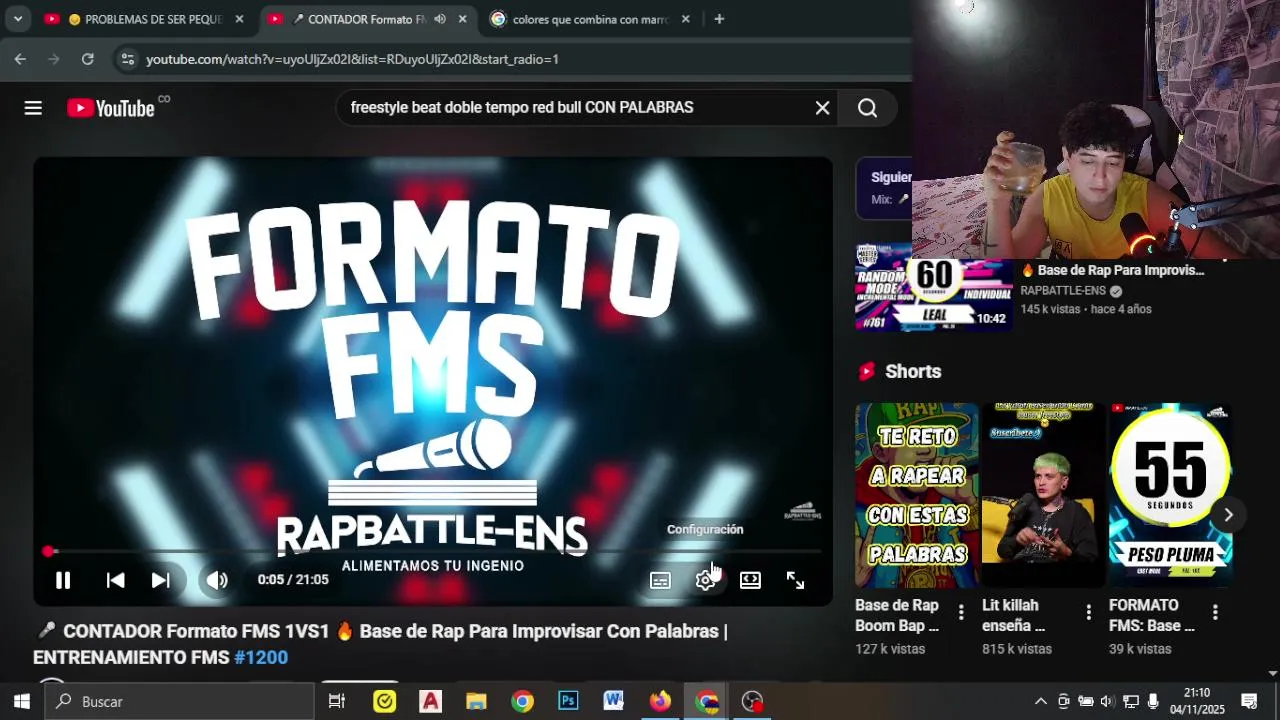Open Microsoft Word from the taskbar
Screen dimensions: 1280x720
tap(614, 701)
